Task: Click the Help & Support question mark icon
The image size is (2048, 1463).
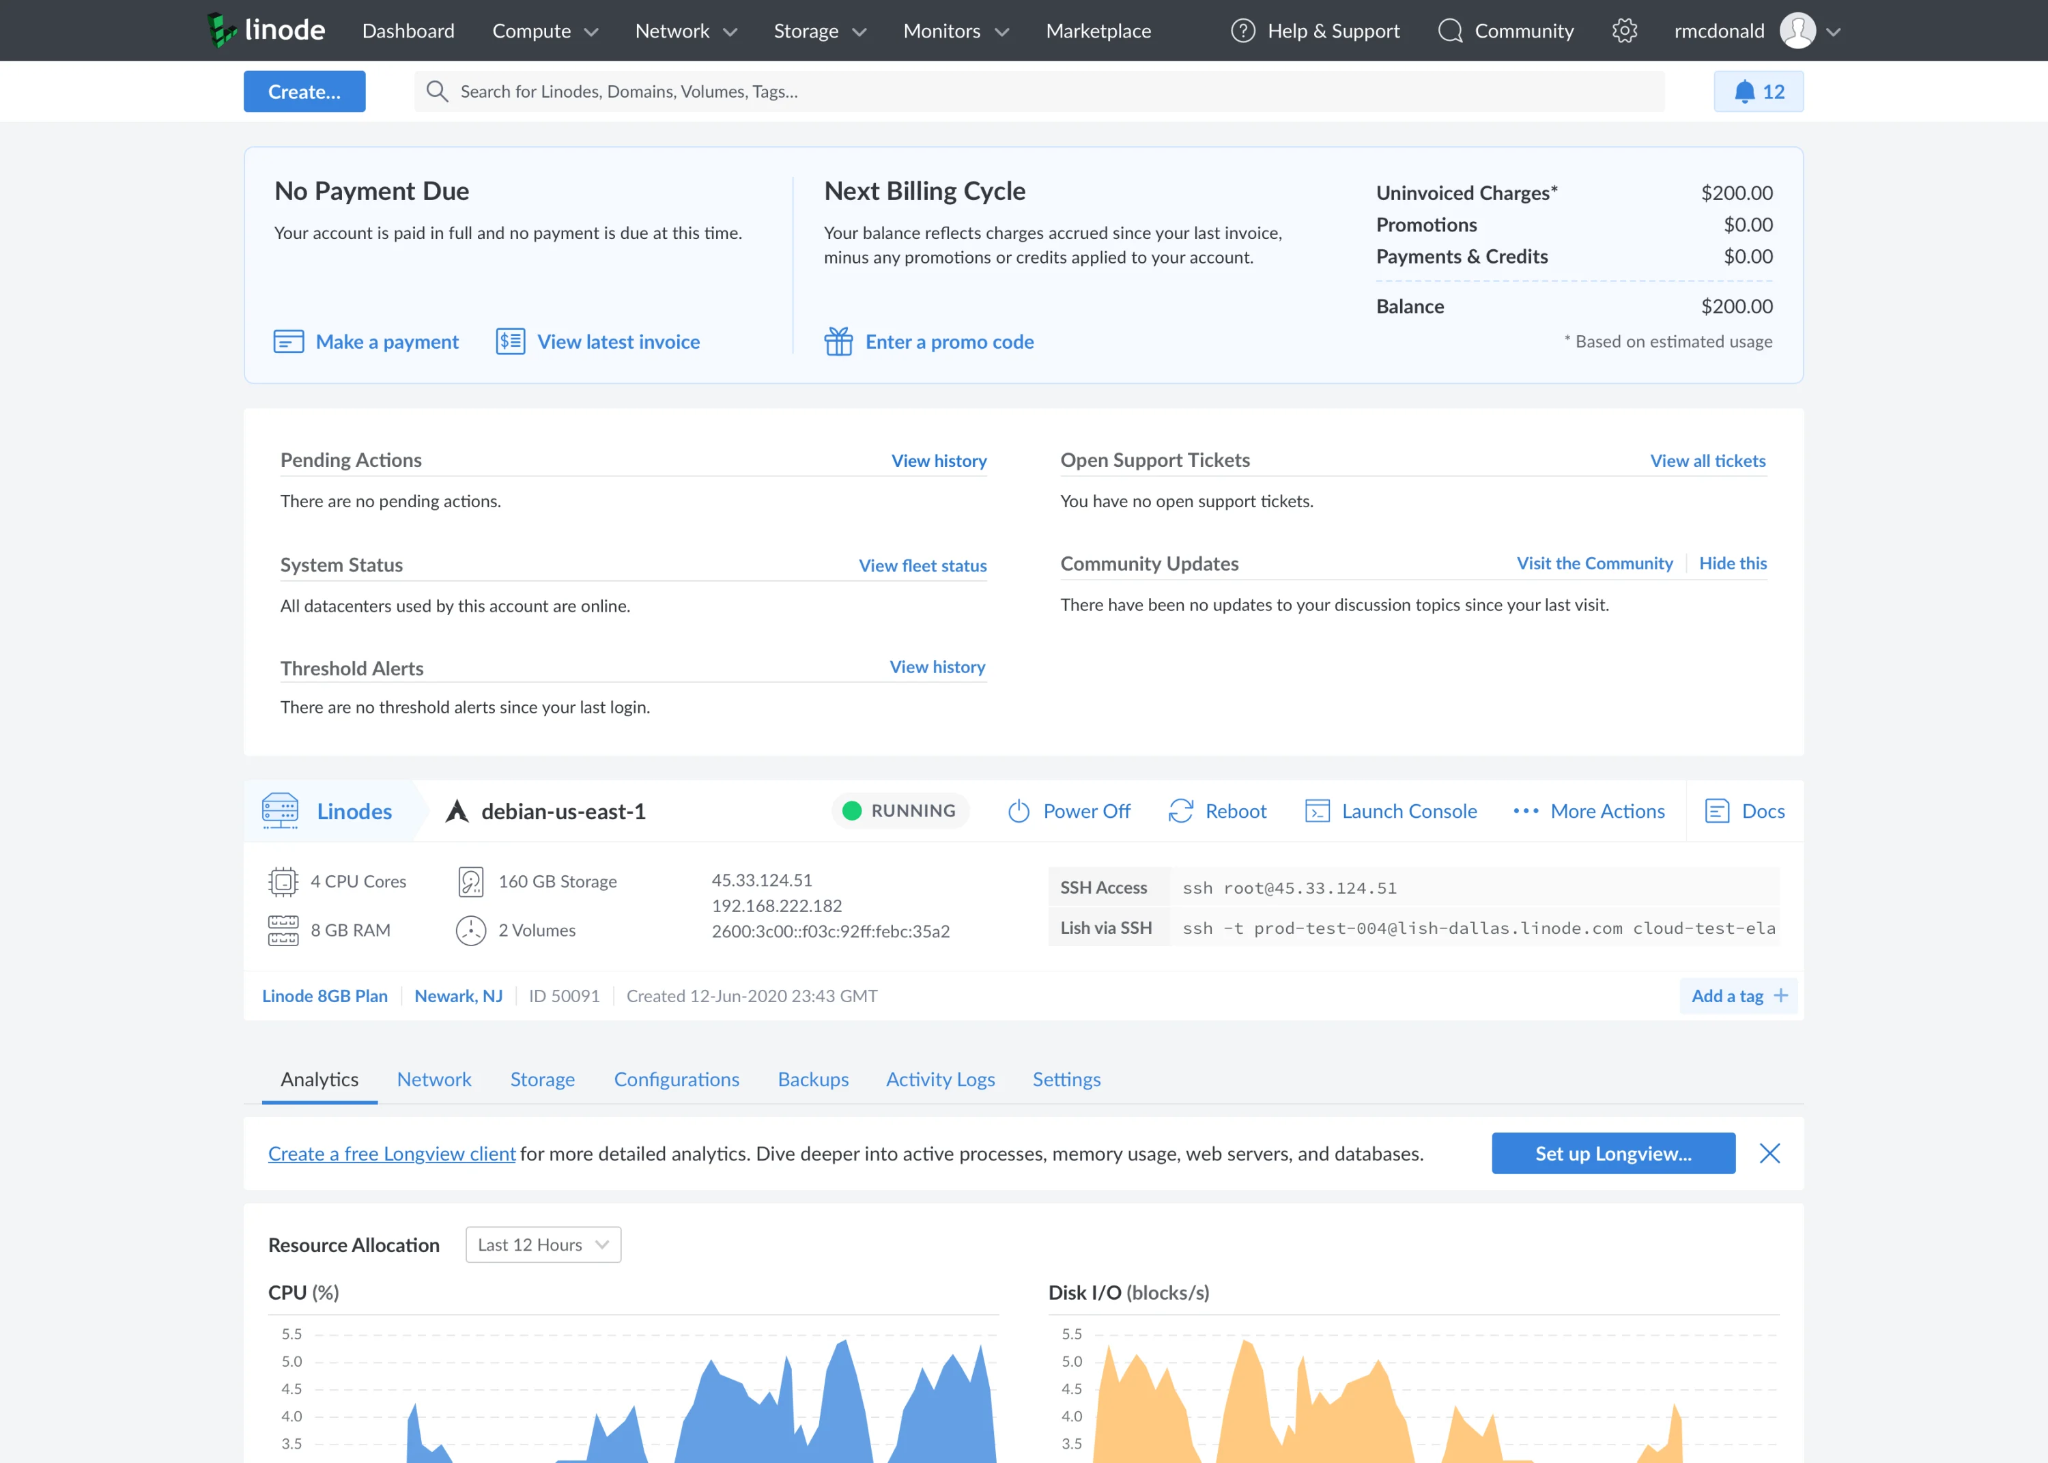Action: click(x=1243, y=31)
